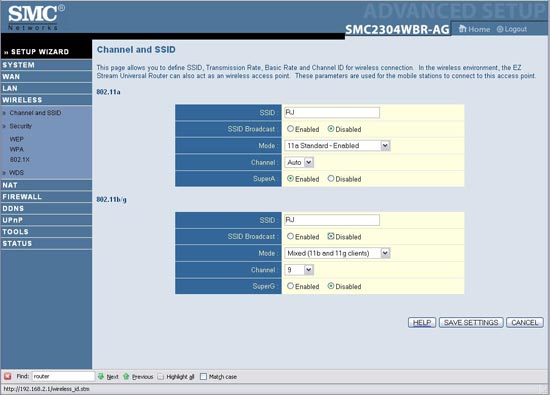Viewport: 550px width, 395px height.
Task: Select Disabled for SuperA
Action: (x=331, y=179)
